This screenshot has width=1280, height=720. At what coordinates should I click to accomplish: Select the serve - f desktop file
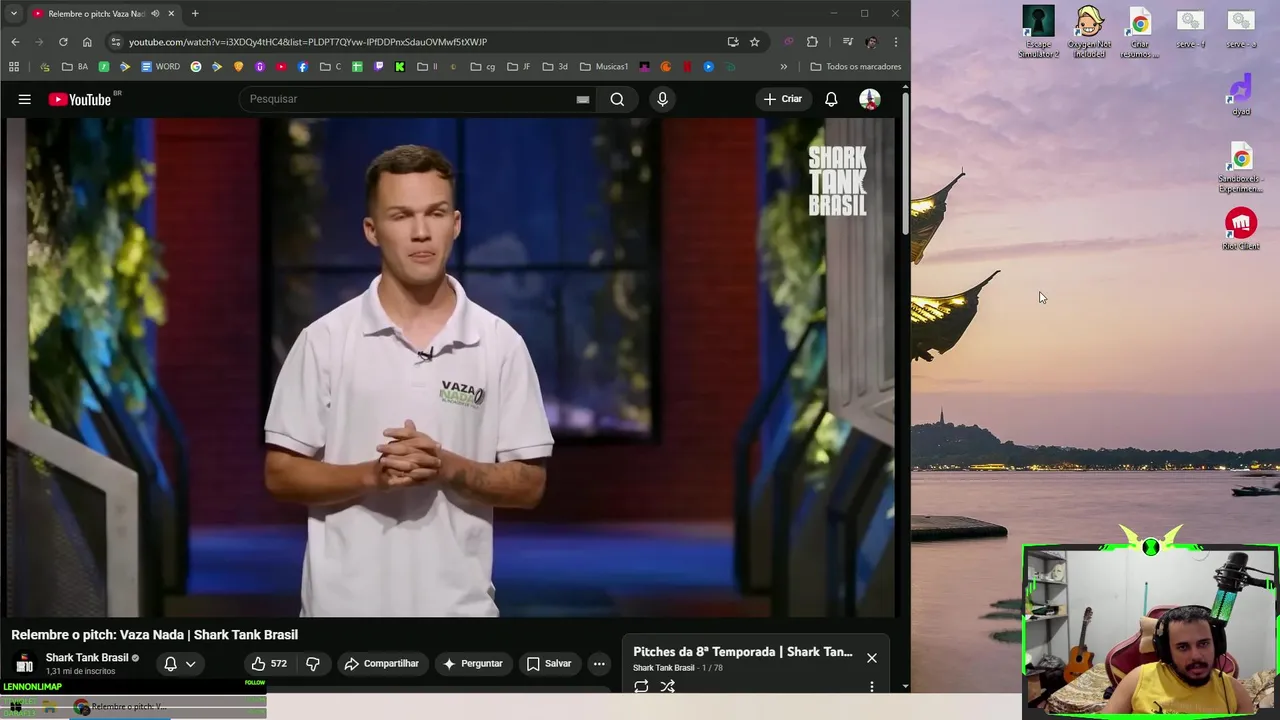point(1190,28)
